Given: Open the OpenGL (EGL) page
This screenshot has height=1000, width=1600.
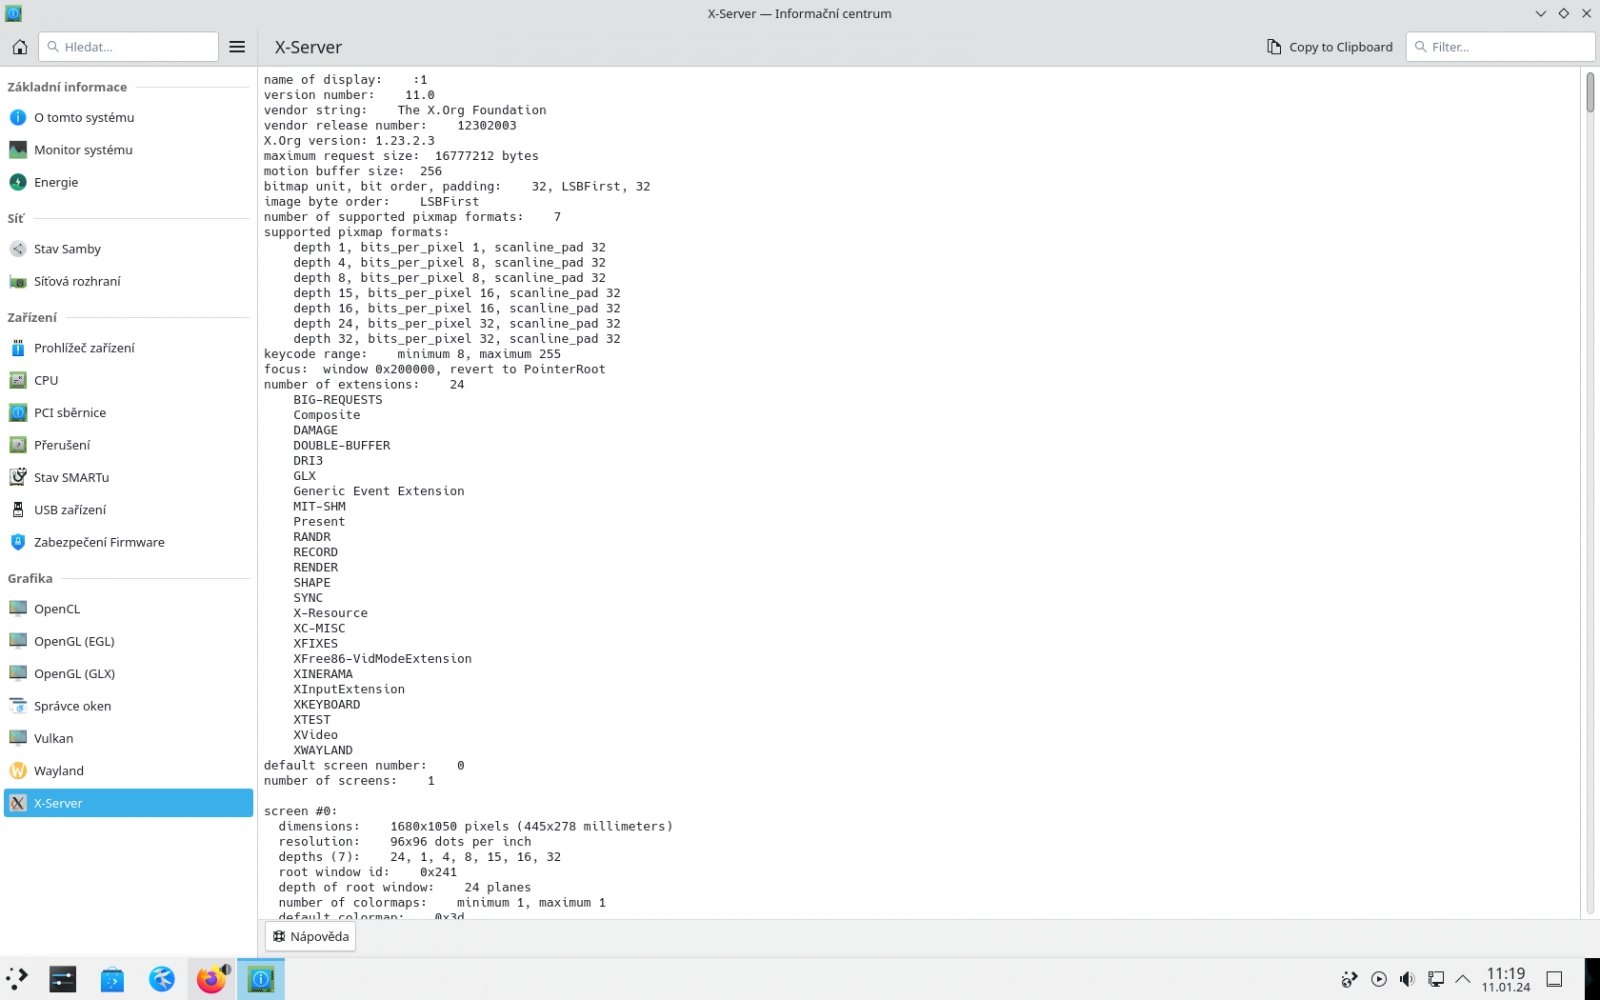Looking at the screenshot, I should [128, 641].
